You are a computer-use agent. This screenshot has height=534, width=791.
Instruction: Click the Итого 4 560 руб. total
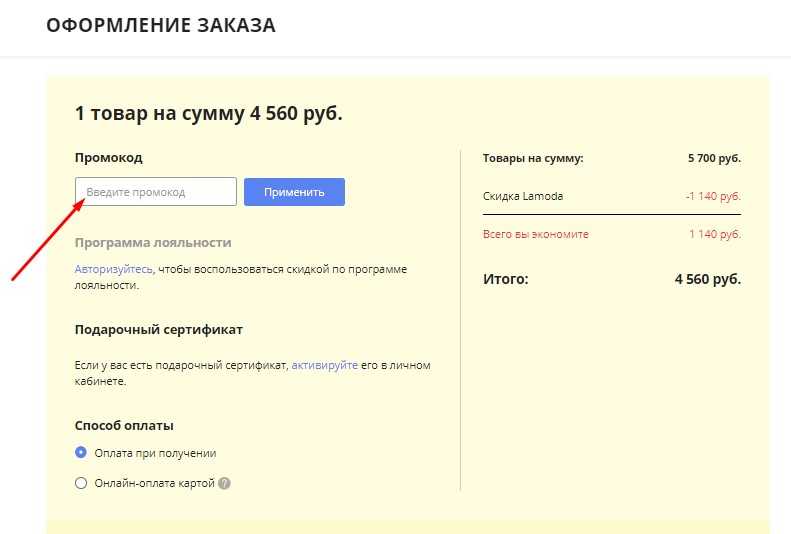[708, 279]
